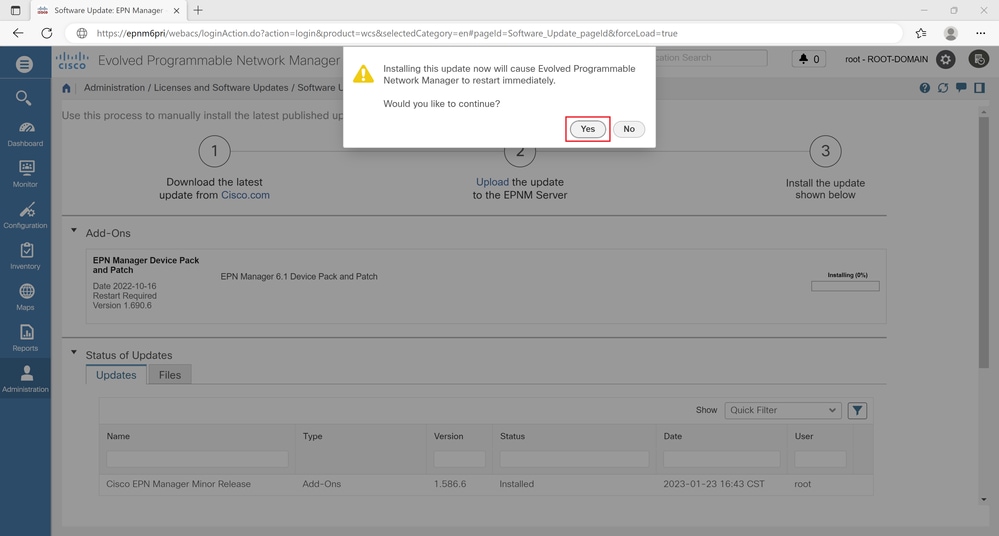This screenshot has height=536, width=999.
Task: Open the help question mark icon
Action: (924, 88)
